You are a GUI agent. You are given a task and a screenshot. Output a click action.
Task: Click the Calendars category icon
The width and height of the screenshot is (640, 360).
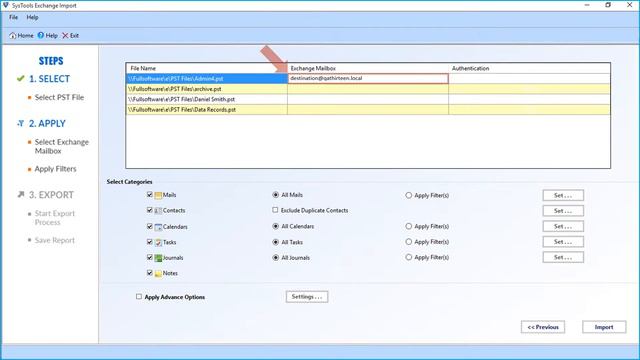(x=158, y=227)
